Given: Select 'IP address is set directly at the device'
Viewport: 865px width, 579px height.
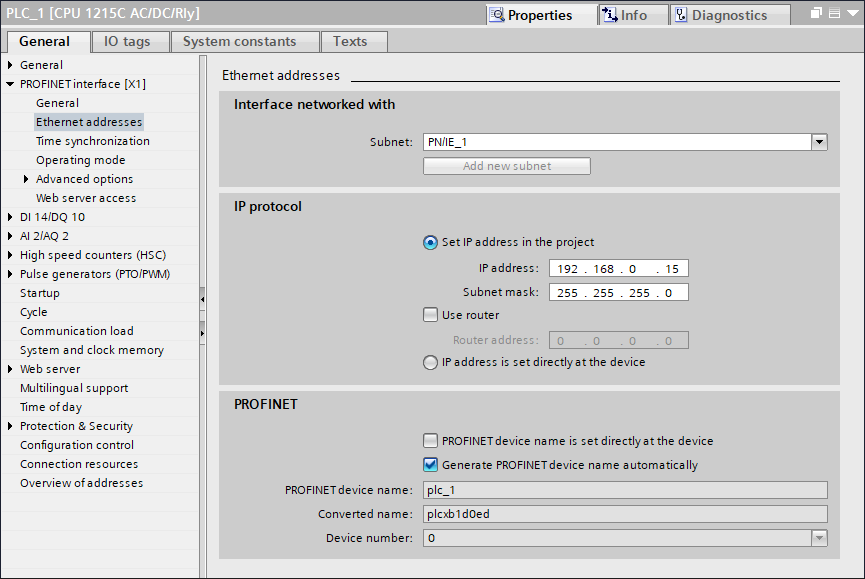Looking at the screenshot, I should [431, 363].
